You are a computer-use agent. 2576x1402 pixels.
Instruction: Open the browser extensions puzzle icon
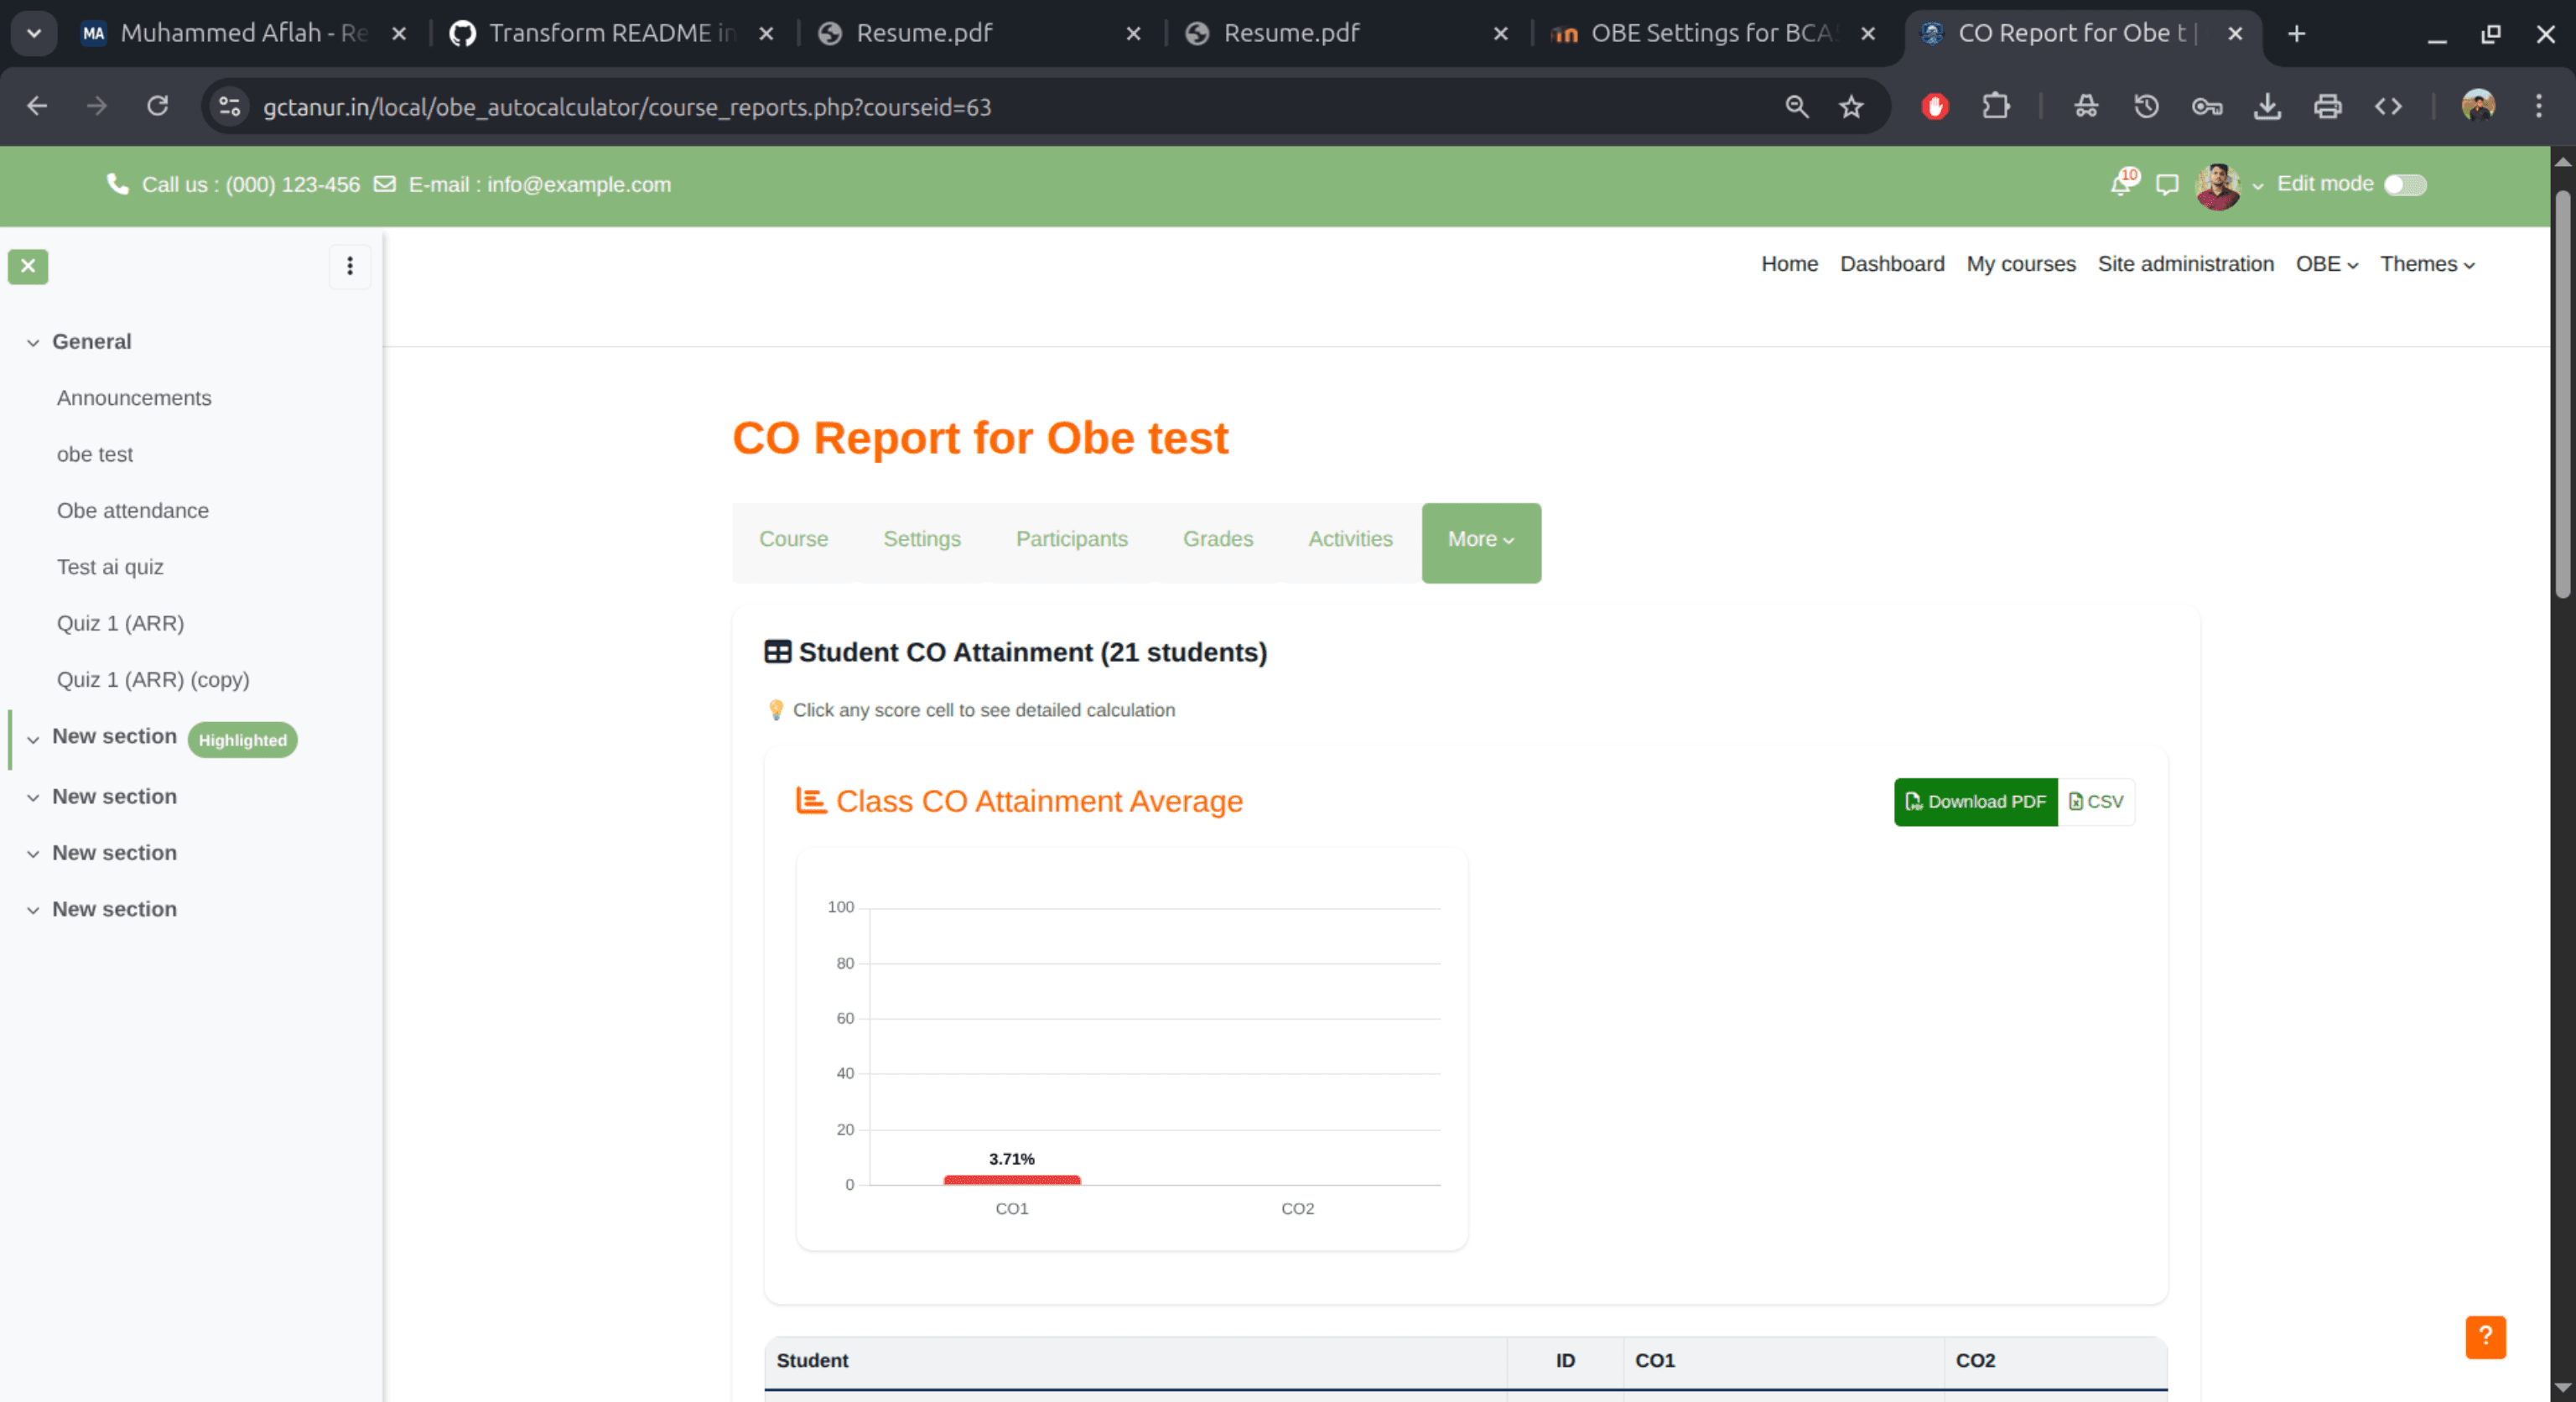click(x=1996, y=106)
